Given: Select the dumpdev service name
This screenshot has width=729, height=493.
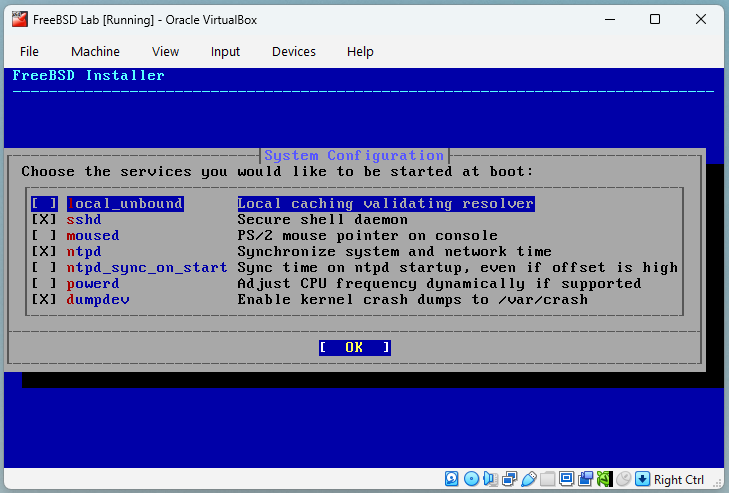Looking at the screenshot, I should (98, 300).
